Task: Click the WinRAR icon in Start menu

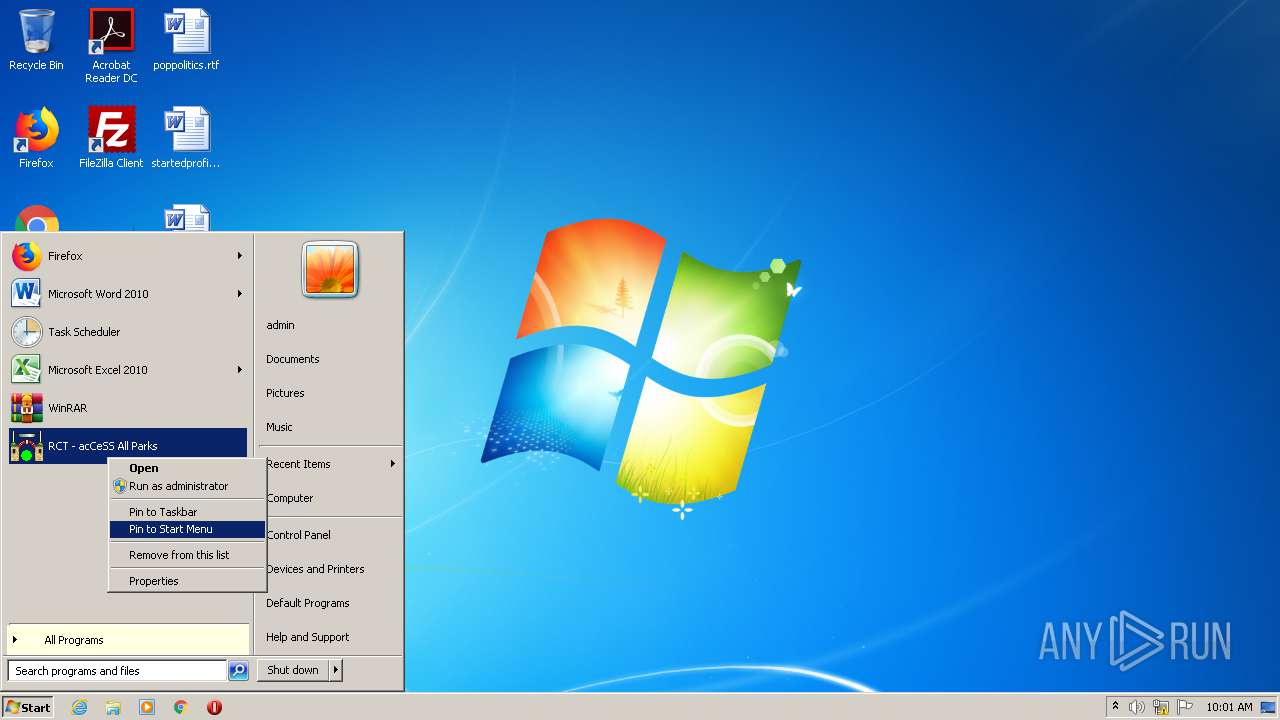Action: tap(27, 408)
